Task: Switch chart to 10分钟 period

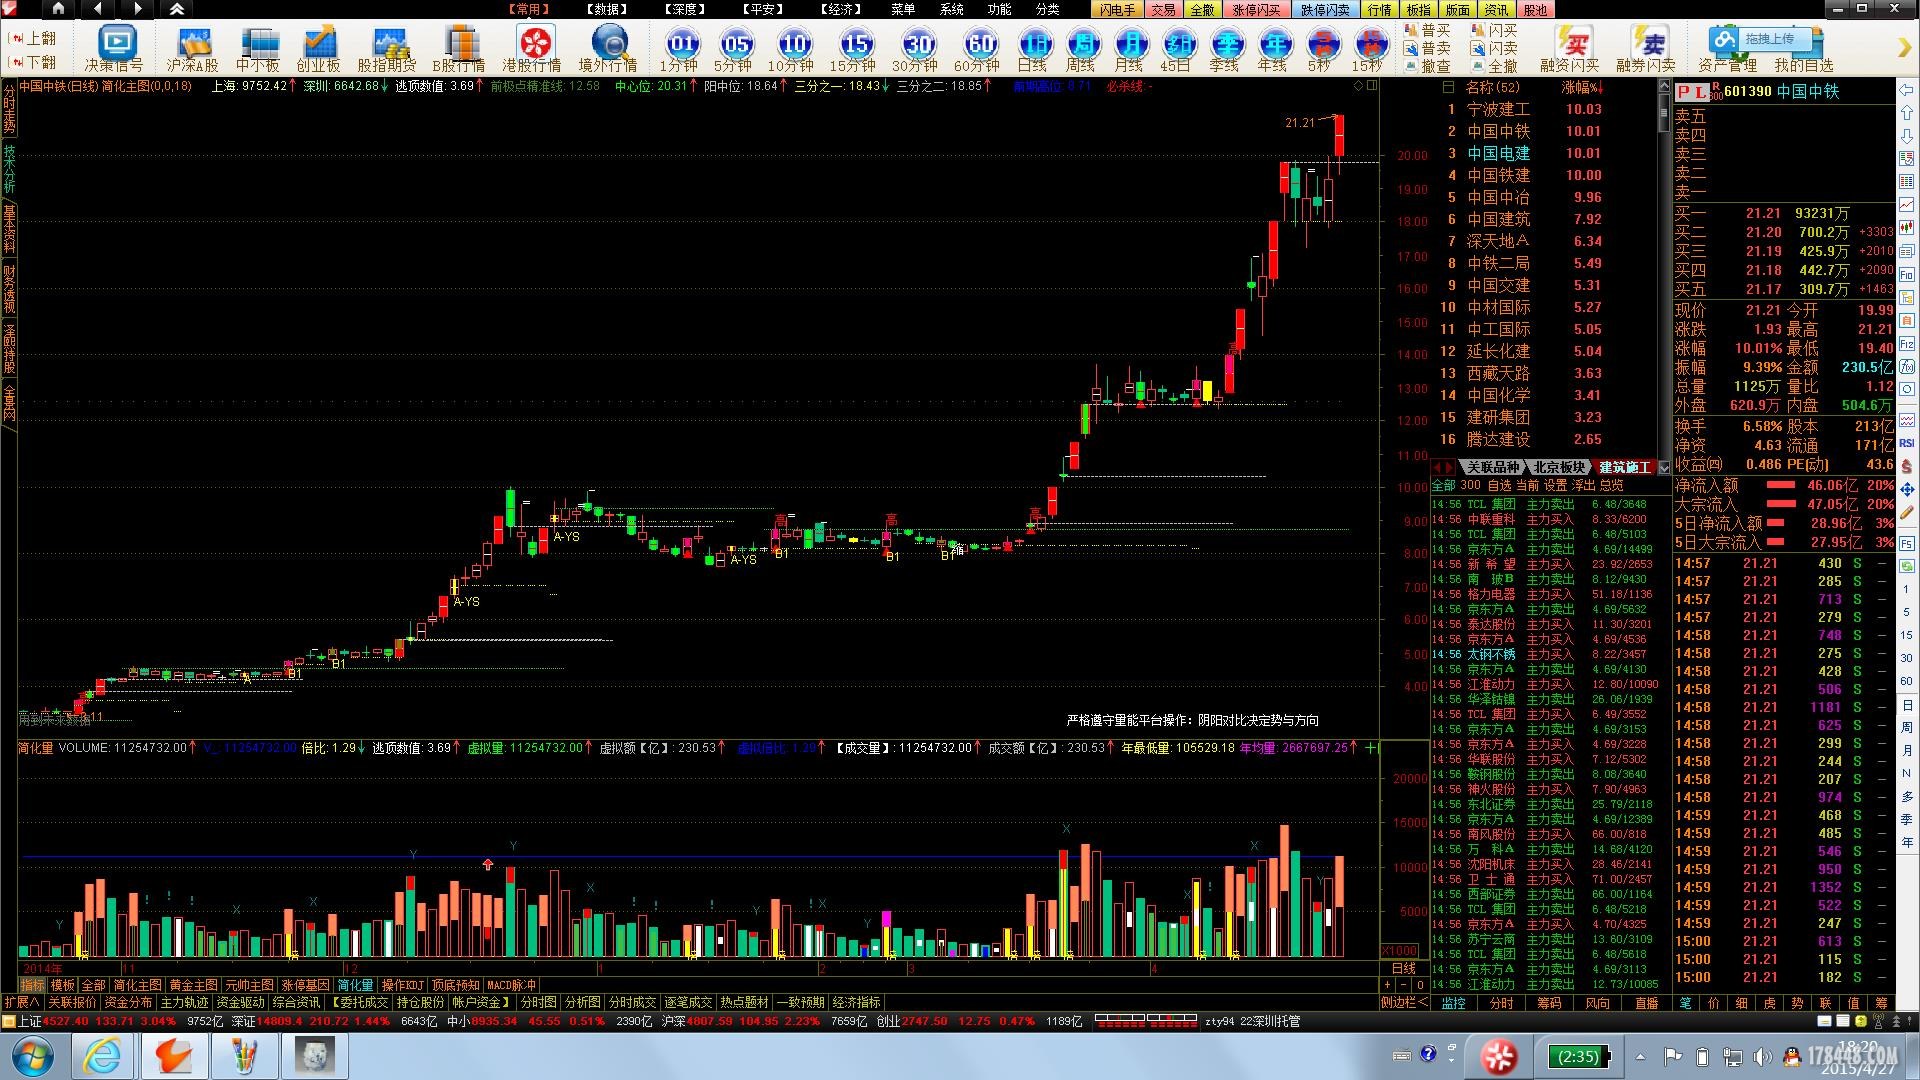Action: pos(792,49)
